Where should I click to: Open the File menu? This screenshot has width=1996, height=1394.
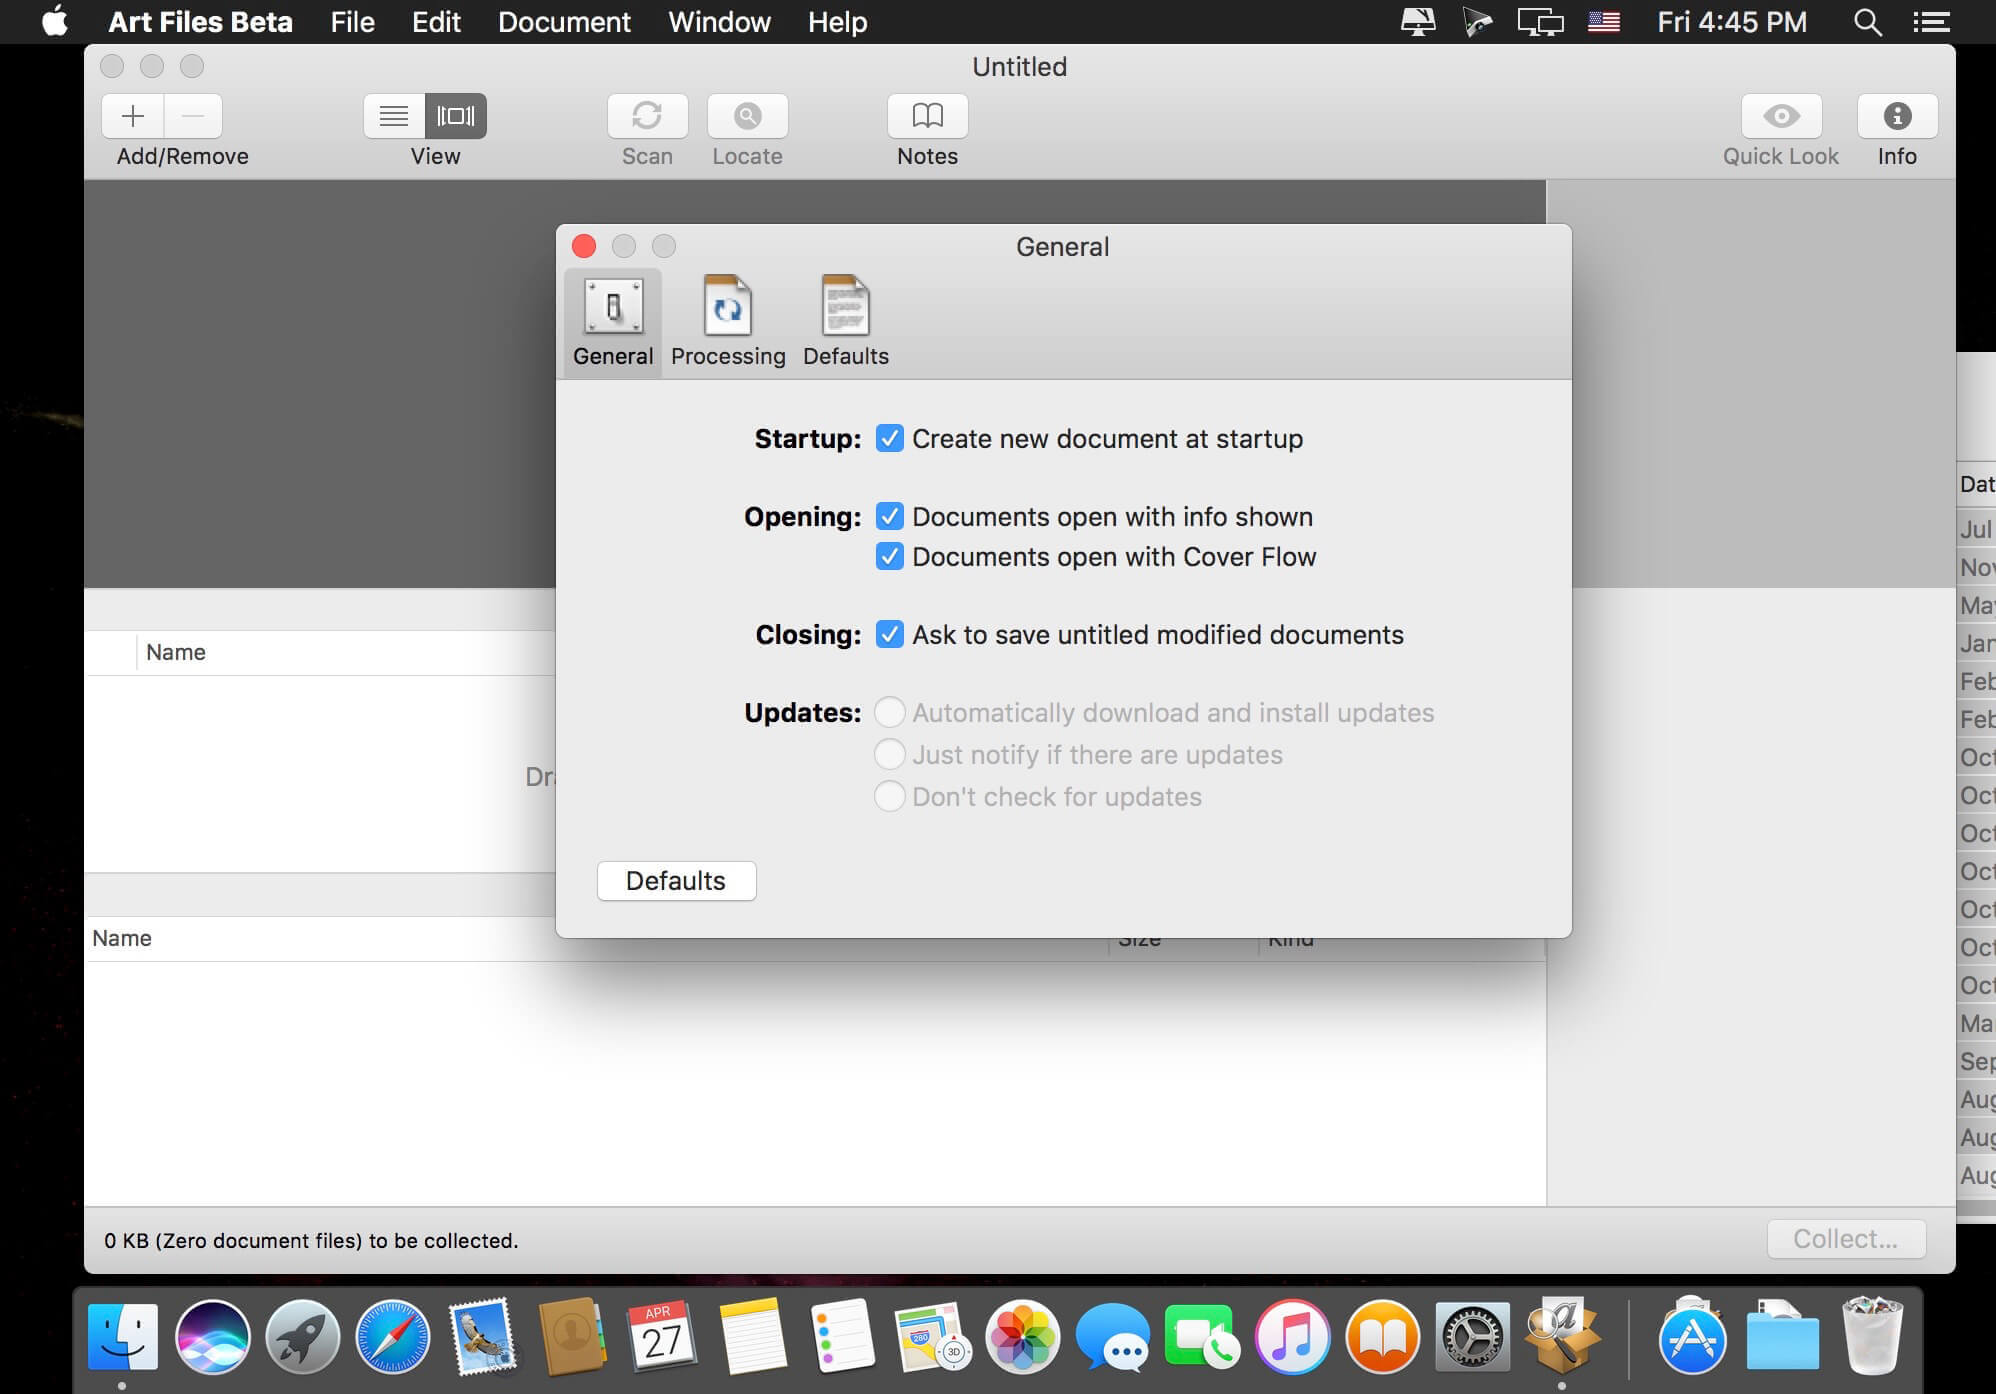click(x=352, y=22)
